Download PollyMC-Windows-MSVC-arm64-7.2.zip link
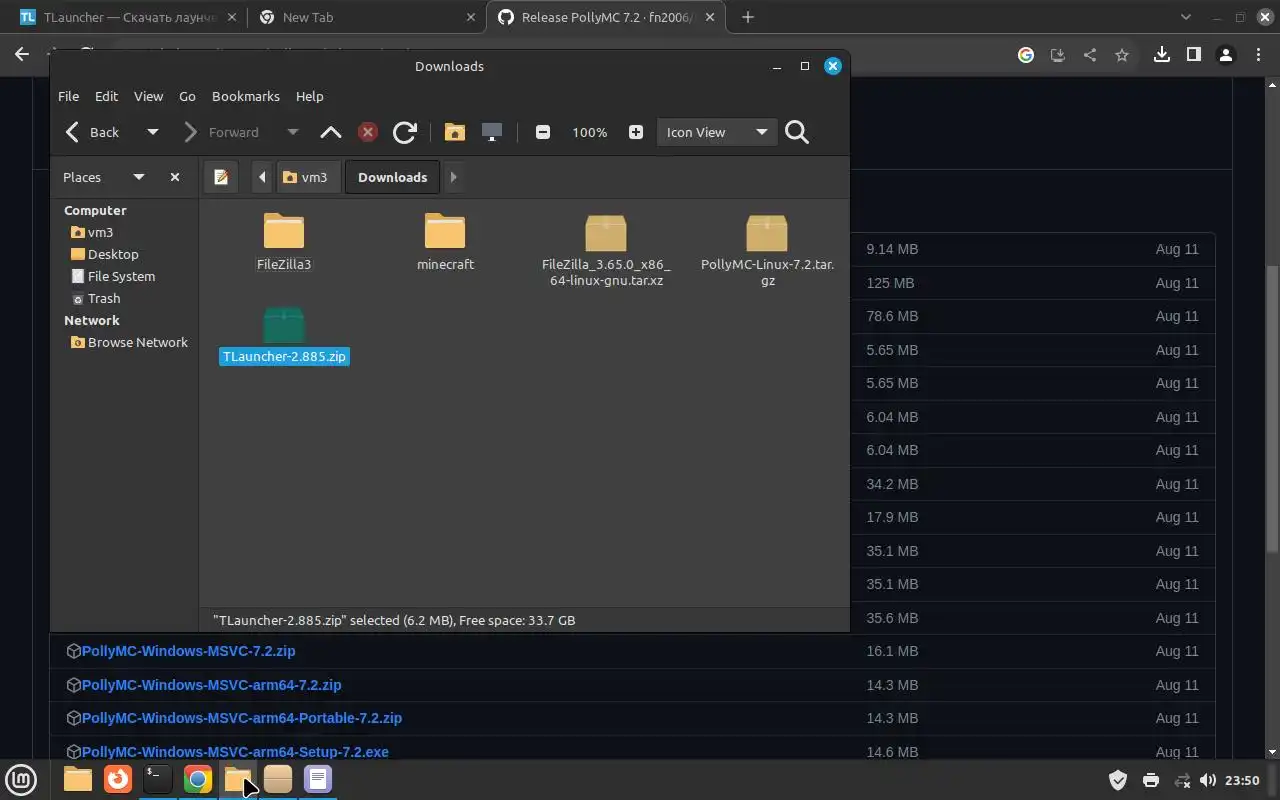 point(211,685)
